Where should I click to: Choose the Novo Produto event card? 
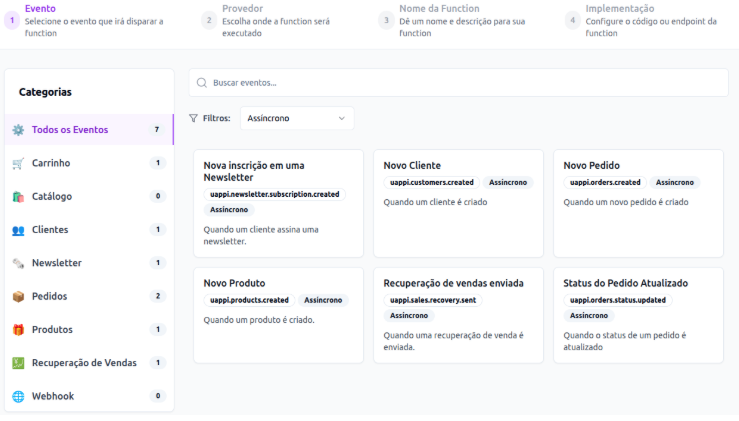pos(279,315)
